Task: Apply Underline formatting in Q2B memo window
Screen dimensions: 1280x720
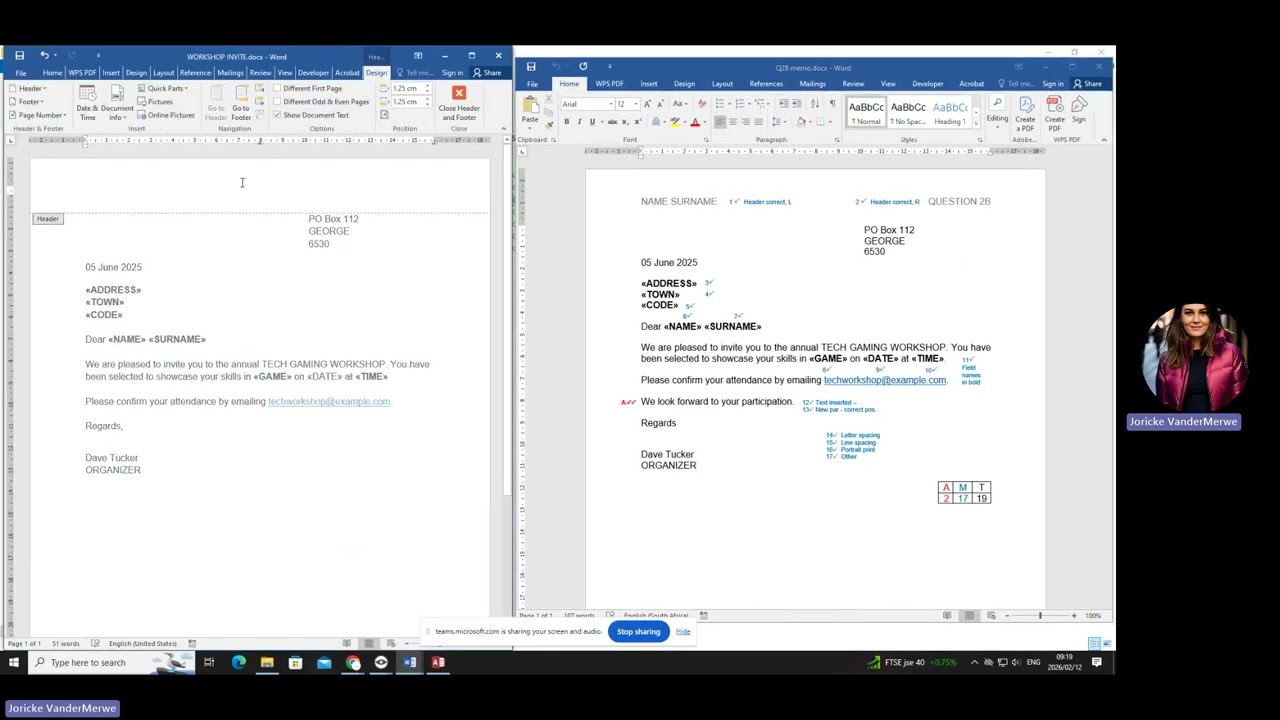Action: pos(592,122)
